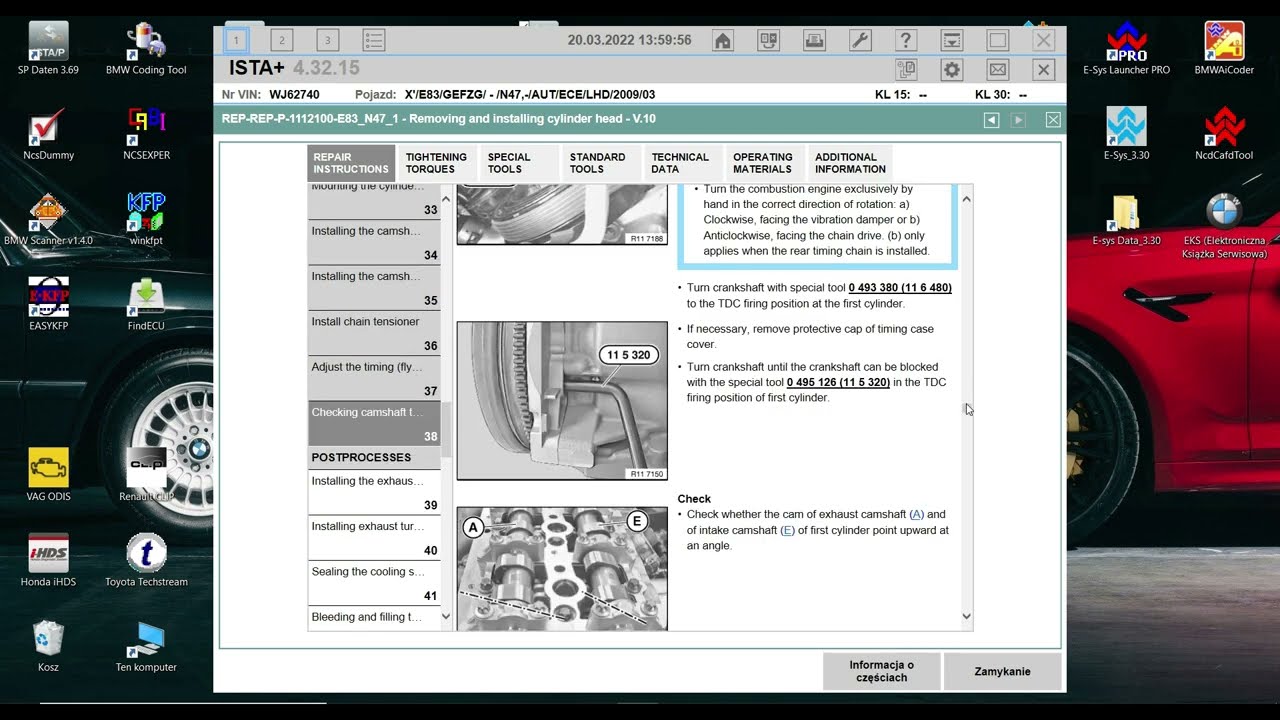Select session tab number 2
The width and height of the screenshot is (1280, 720).
tap(282, 40)
